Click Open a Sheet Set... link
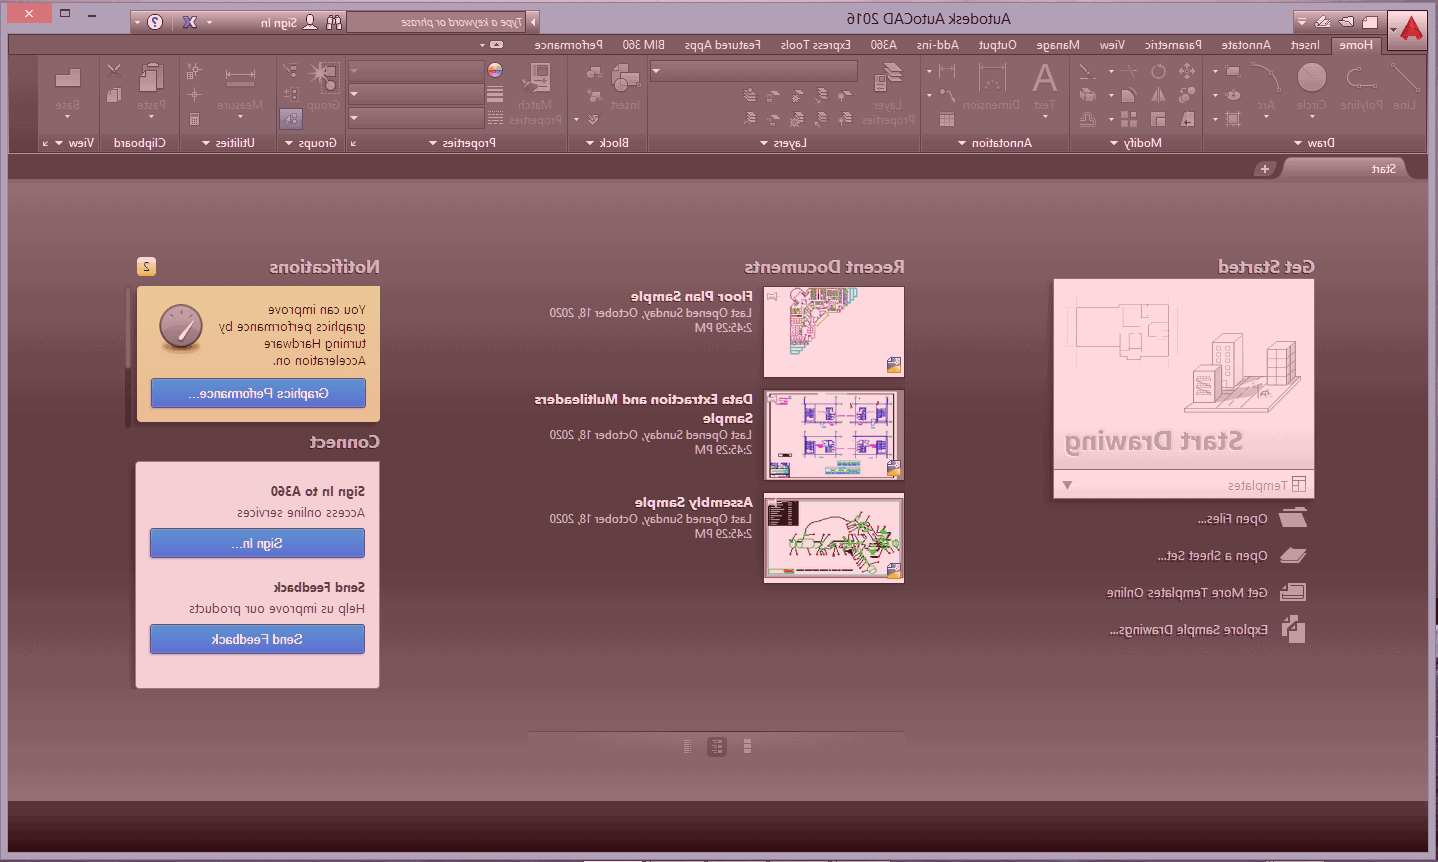The width and height of the screenshot is (1438, 862). (1212, 556)
